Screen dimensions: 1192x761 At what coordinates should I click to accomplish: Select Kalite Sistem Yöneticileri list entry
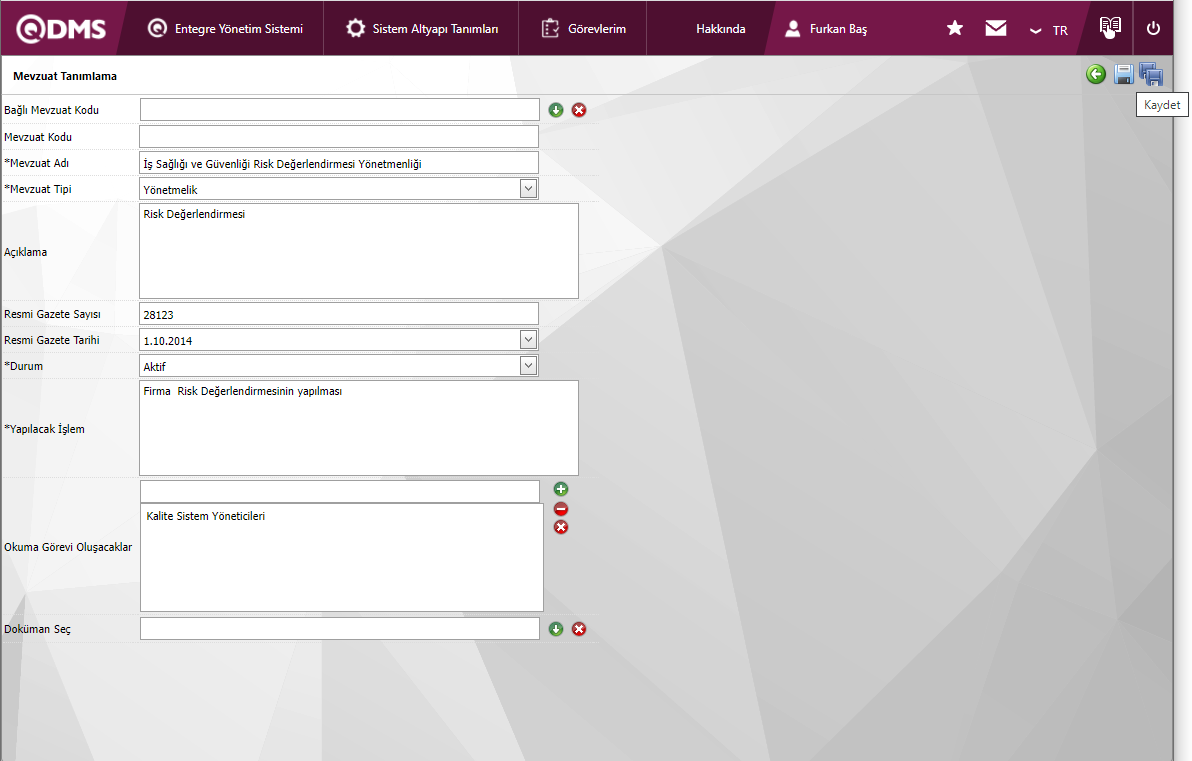tap(205, 515)
